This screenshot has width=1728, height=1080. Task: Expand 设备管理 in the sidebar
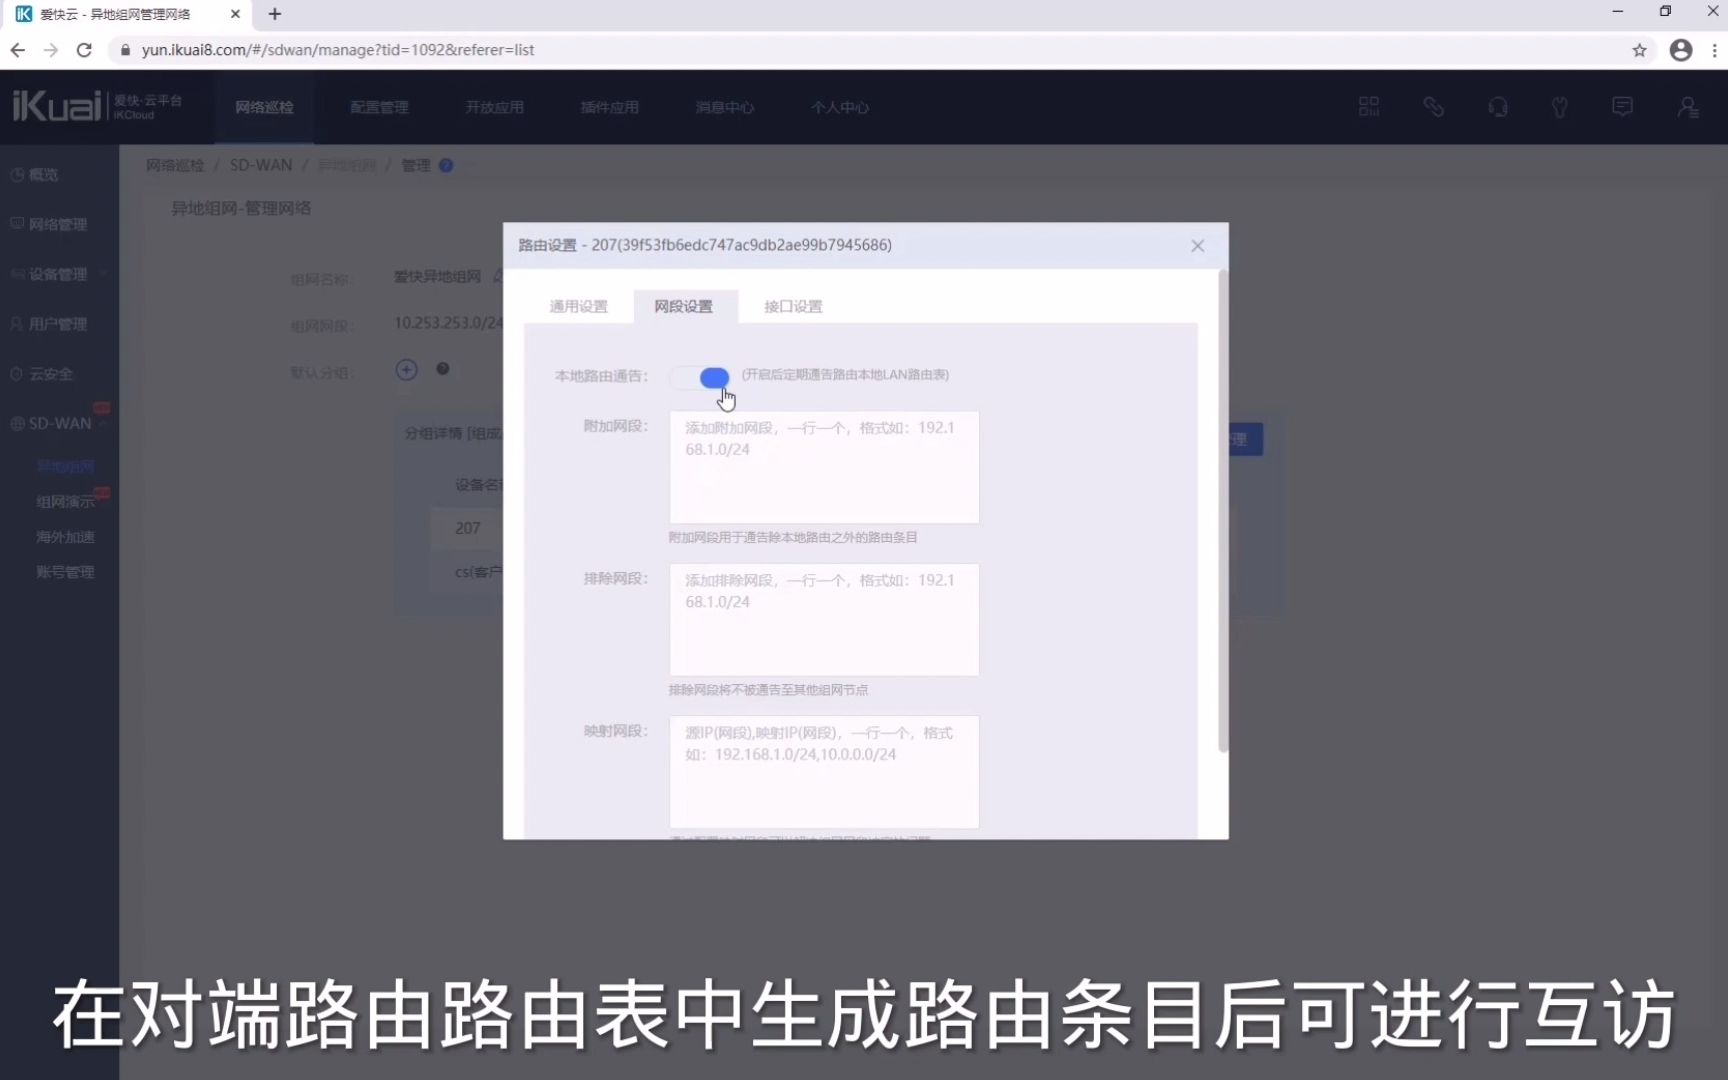coord(57,274)
